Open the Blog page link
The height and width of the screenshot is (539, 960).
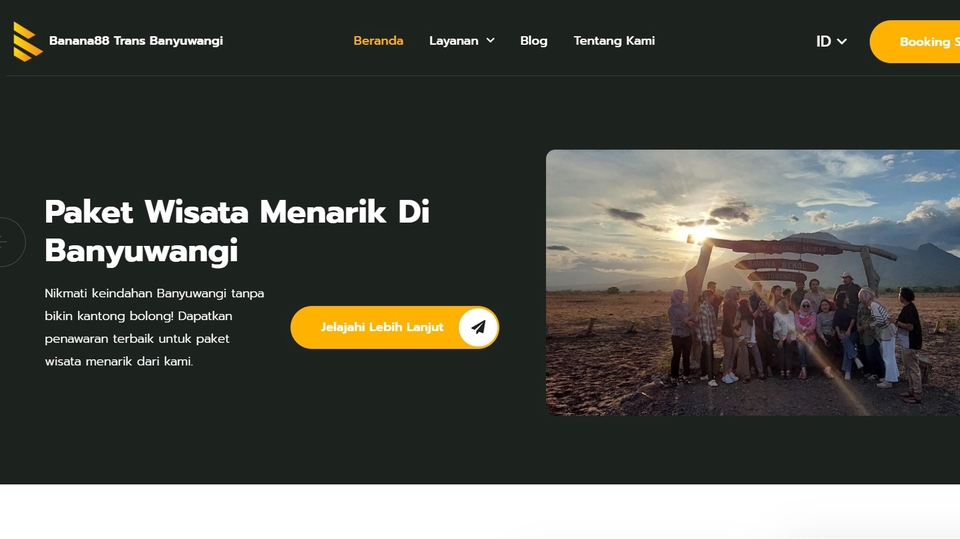tap(534, 40)
